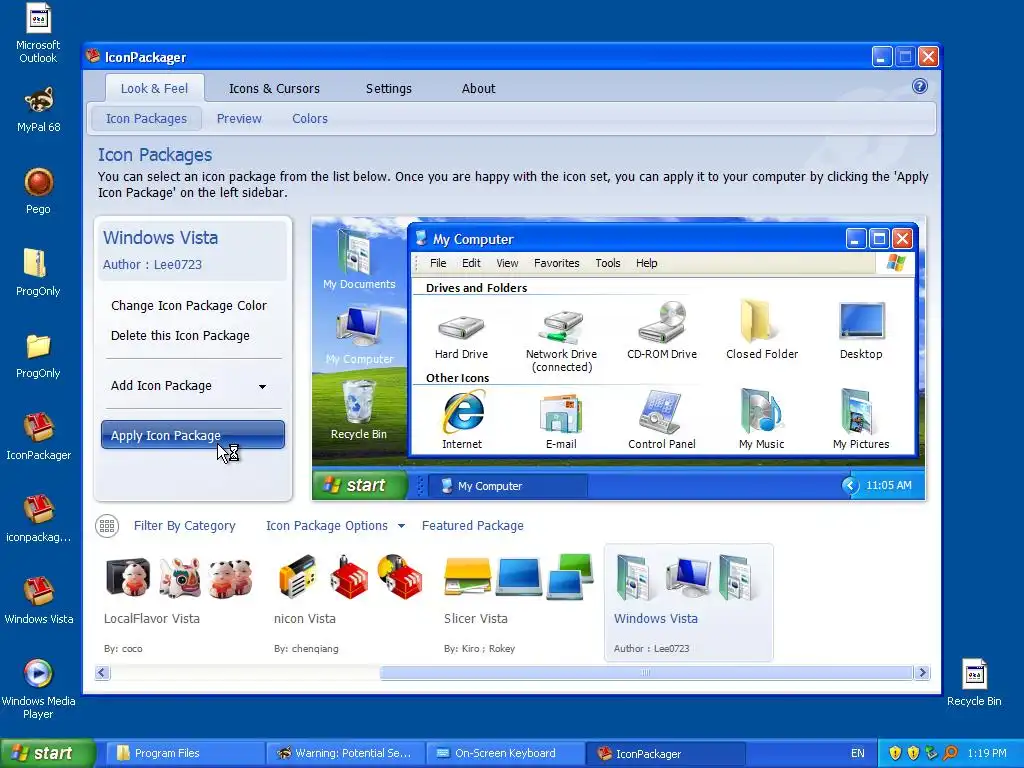
Task: Select the LocalFlavor Vista package thumbnail
Action: (x=179, y=603)
